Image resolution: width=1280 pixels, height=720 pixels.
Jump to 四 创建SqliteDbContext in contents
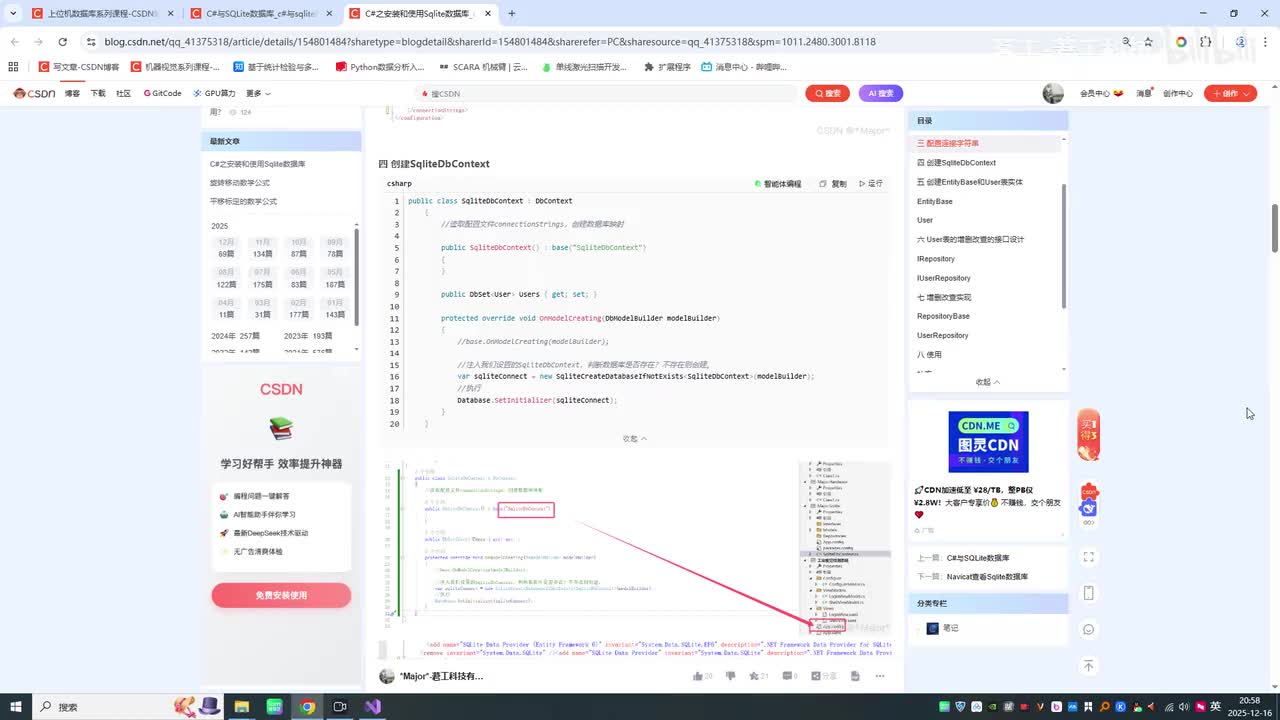click(956, 163)
